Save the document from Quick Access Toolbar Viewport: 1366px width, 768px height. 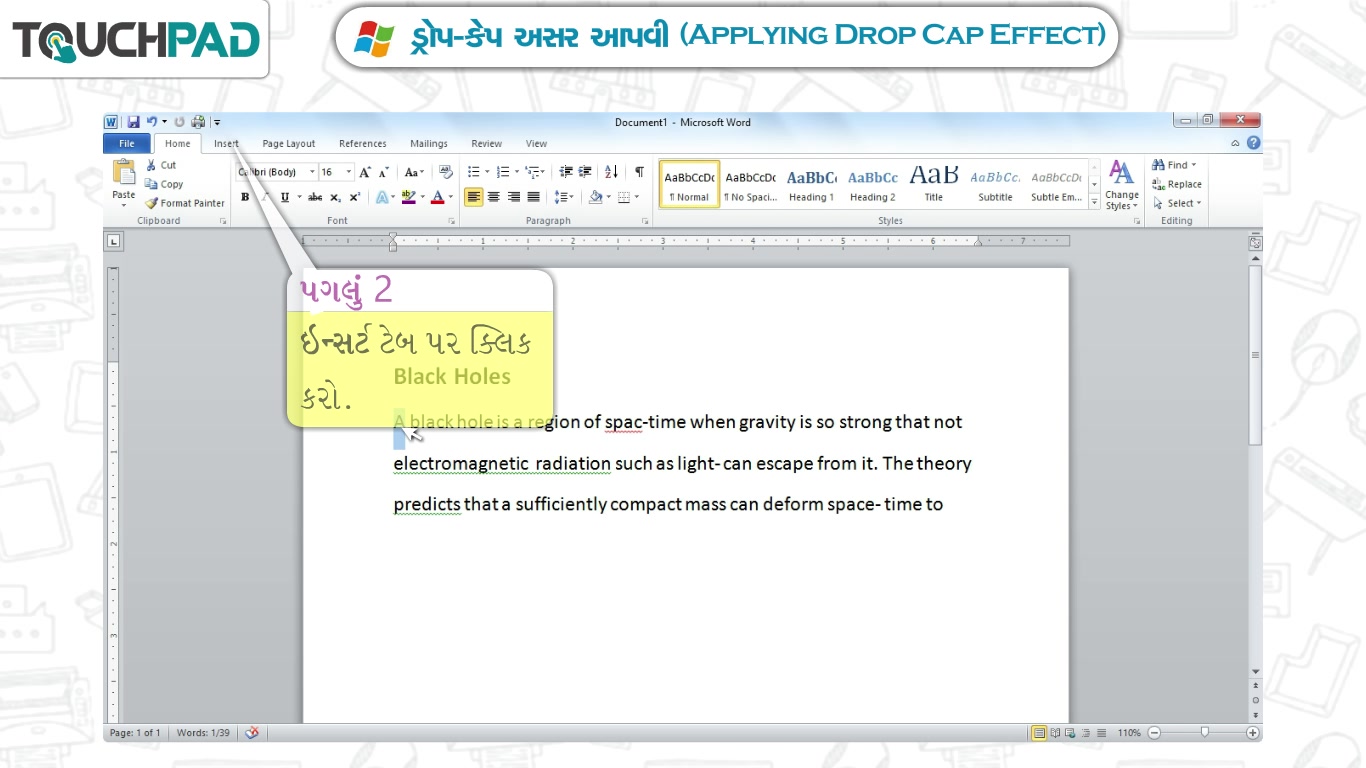133,122
